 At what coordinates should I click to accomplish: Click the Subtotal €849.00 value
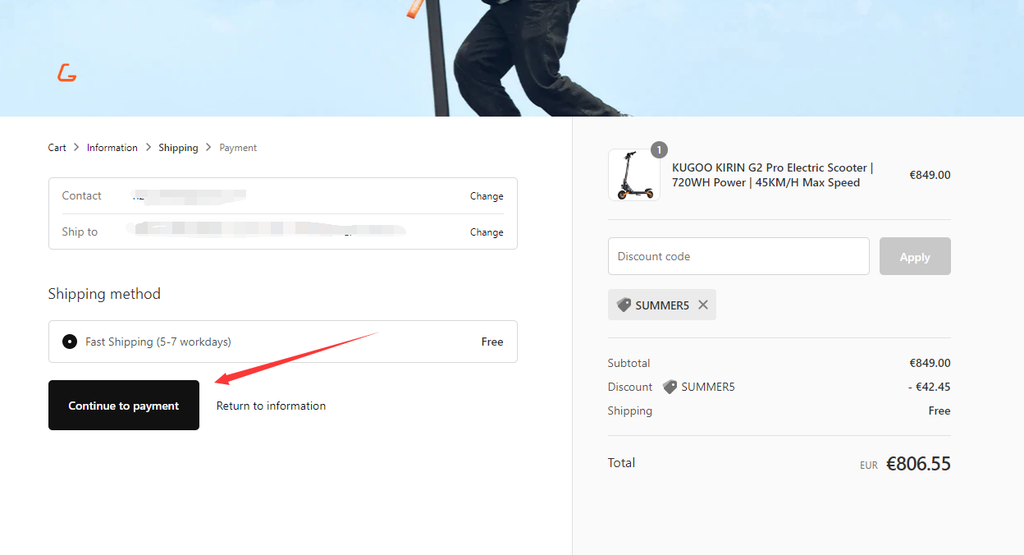(x=930, y=363)
